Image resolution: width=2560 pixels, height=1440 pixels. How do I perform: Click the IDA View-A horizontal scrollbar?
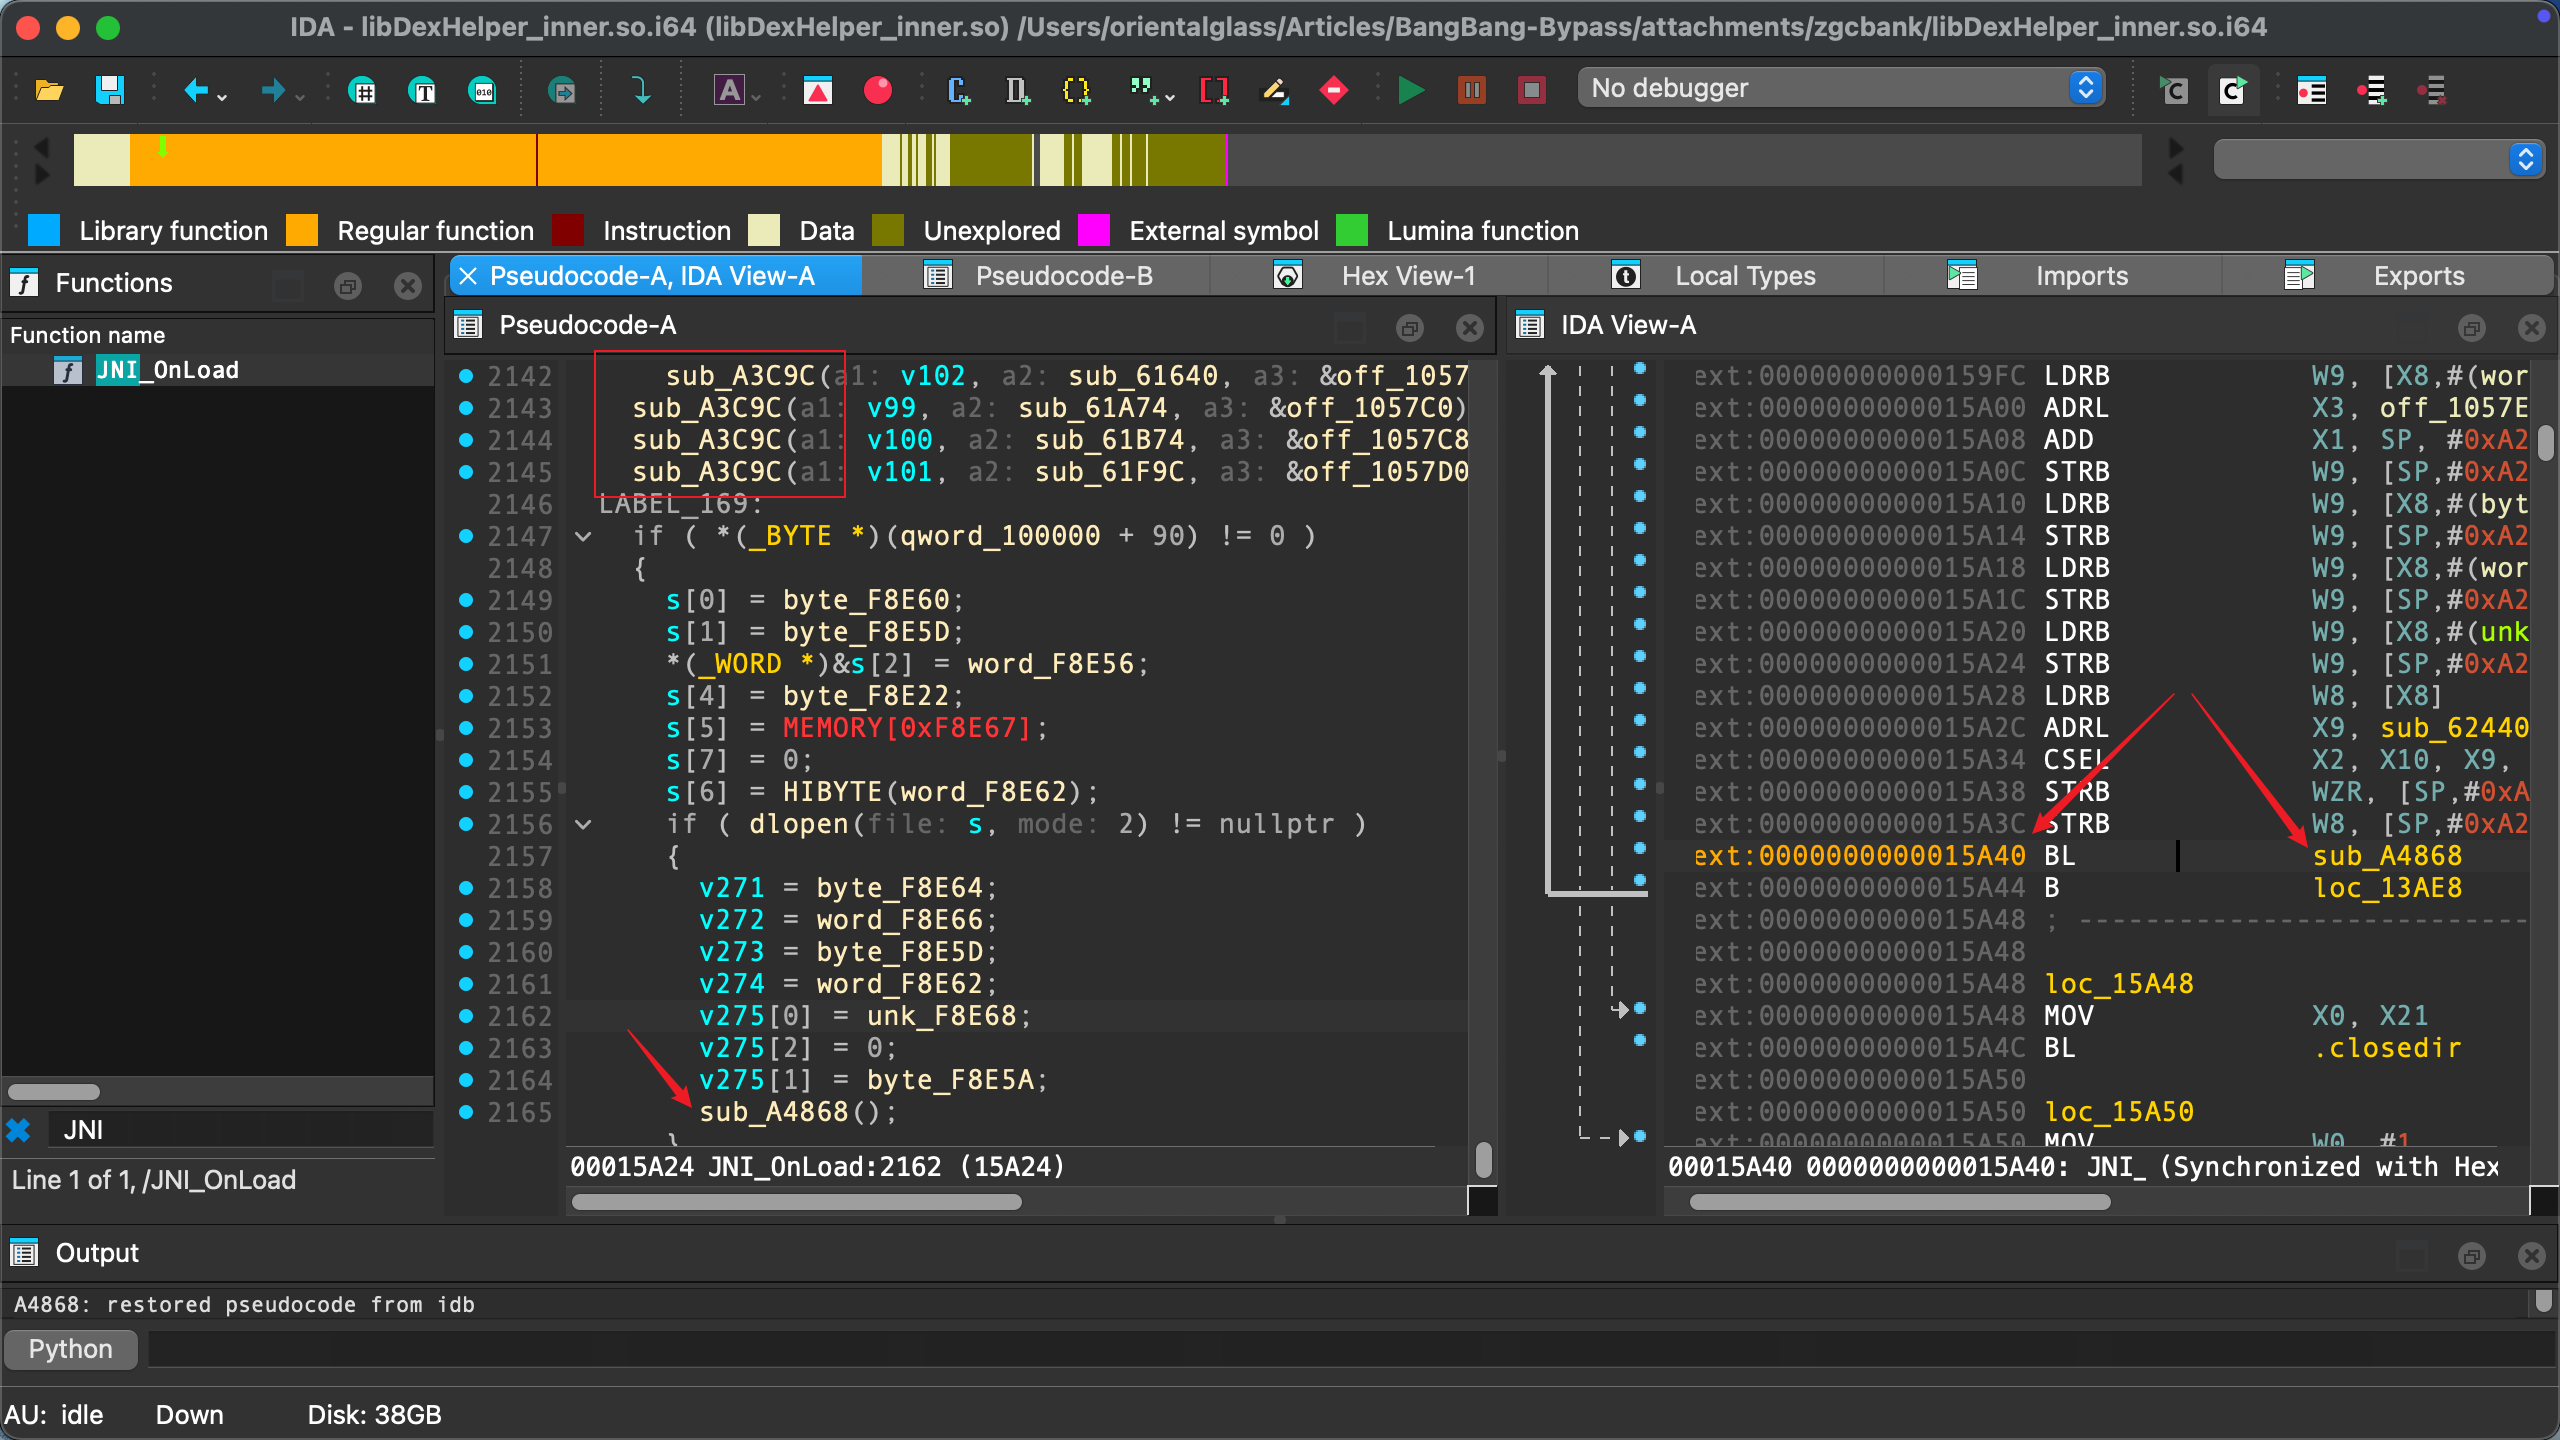[1900, 1202]
